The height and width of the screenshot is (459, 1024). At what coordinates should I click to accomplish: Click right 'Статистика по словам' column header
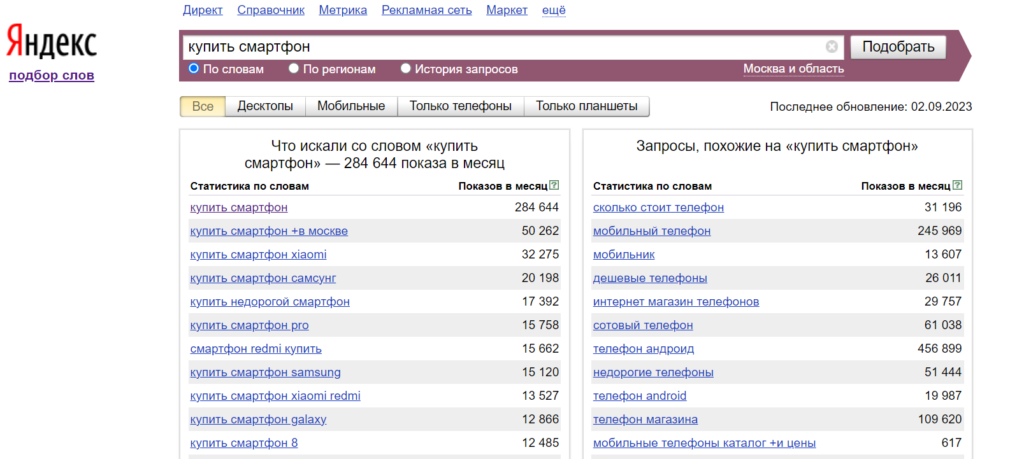(x=652, y=186)
